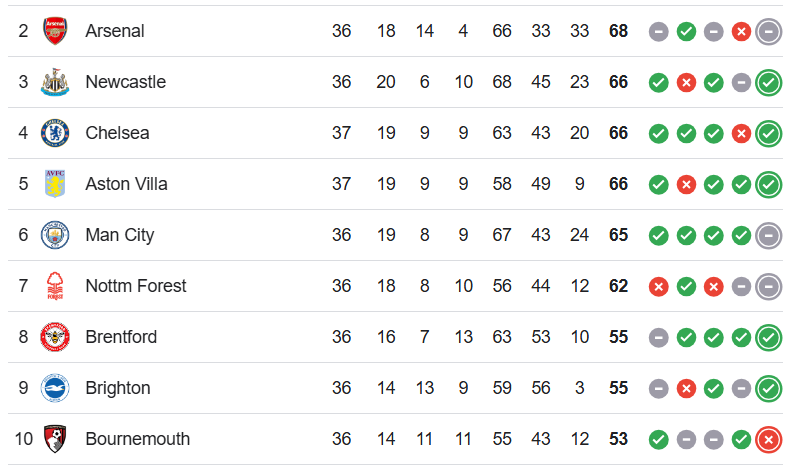Click Newcastle's latest win result icon

point(769,83)
